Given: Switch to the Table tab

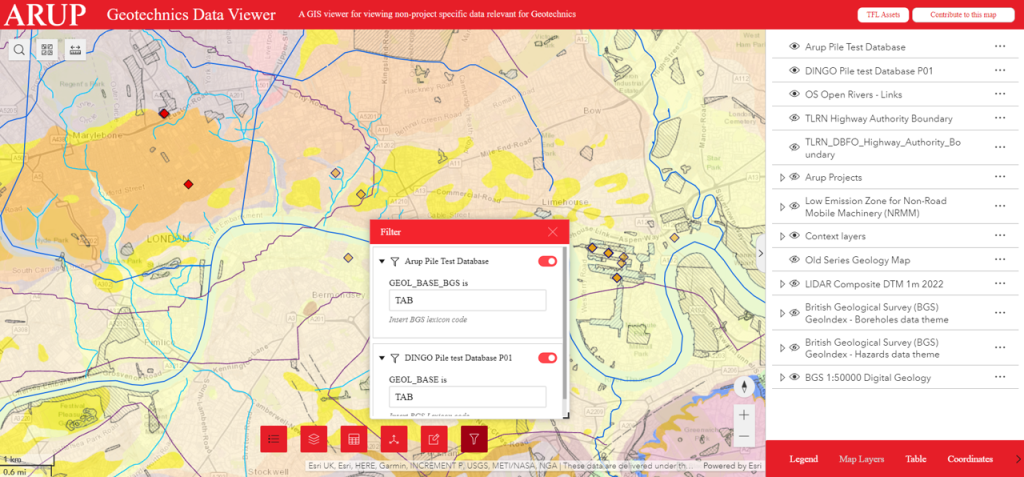Looking at the screenshot, I should coord(916,459).
